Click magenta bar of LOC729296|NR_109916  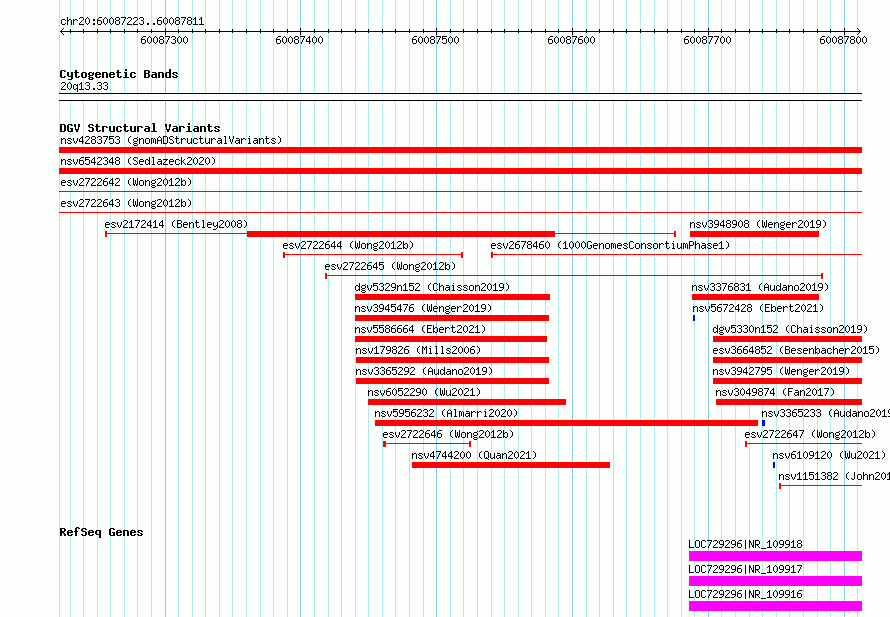click(775, 606)
